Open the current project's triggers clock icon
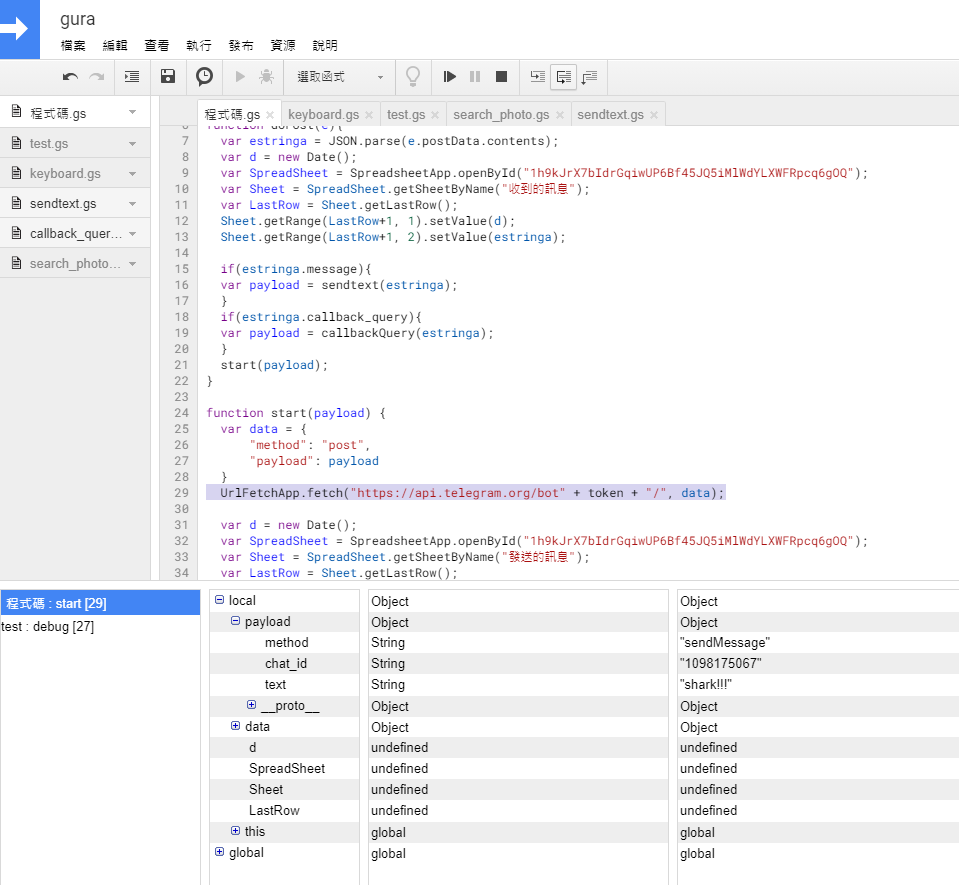 pyautogui.click(x=204, y=77)
